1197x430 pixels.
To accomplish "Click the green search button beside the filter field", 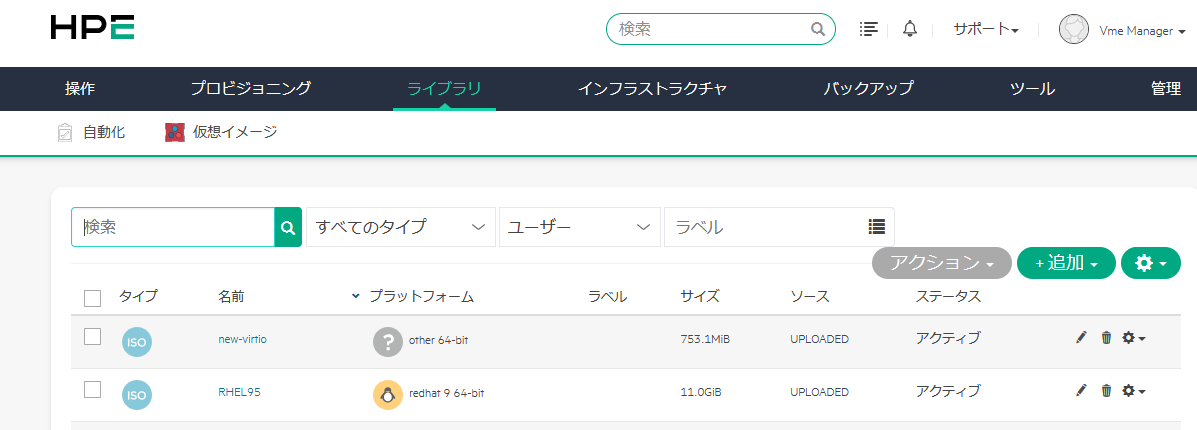I will click(288, 227).
